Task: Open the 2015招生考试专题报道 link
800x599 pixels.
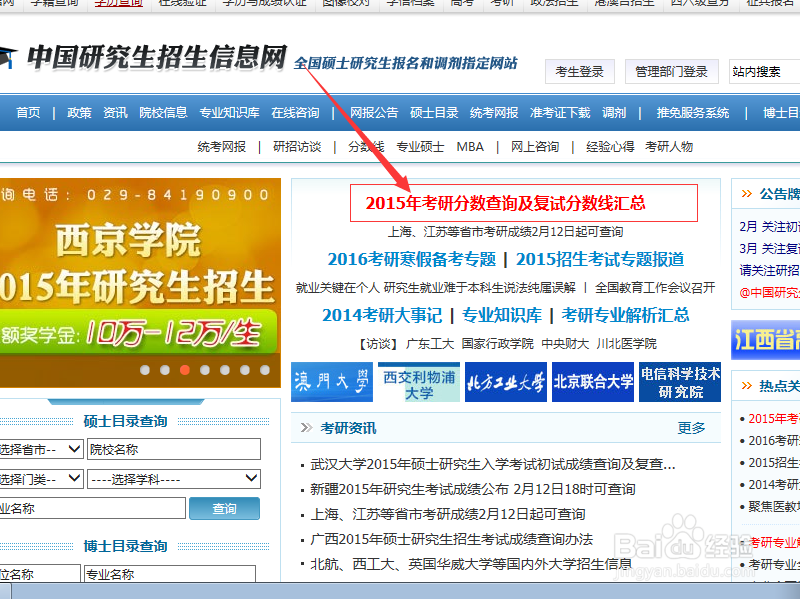Action: tap(600, 259)
